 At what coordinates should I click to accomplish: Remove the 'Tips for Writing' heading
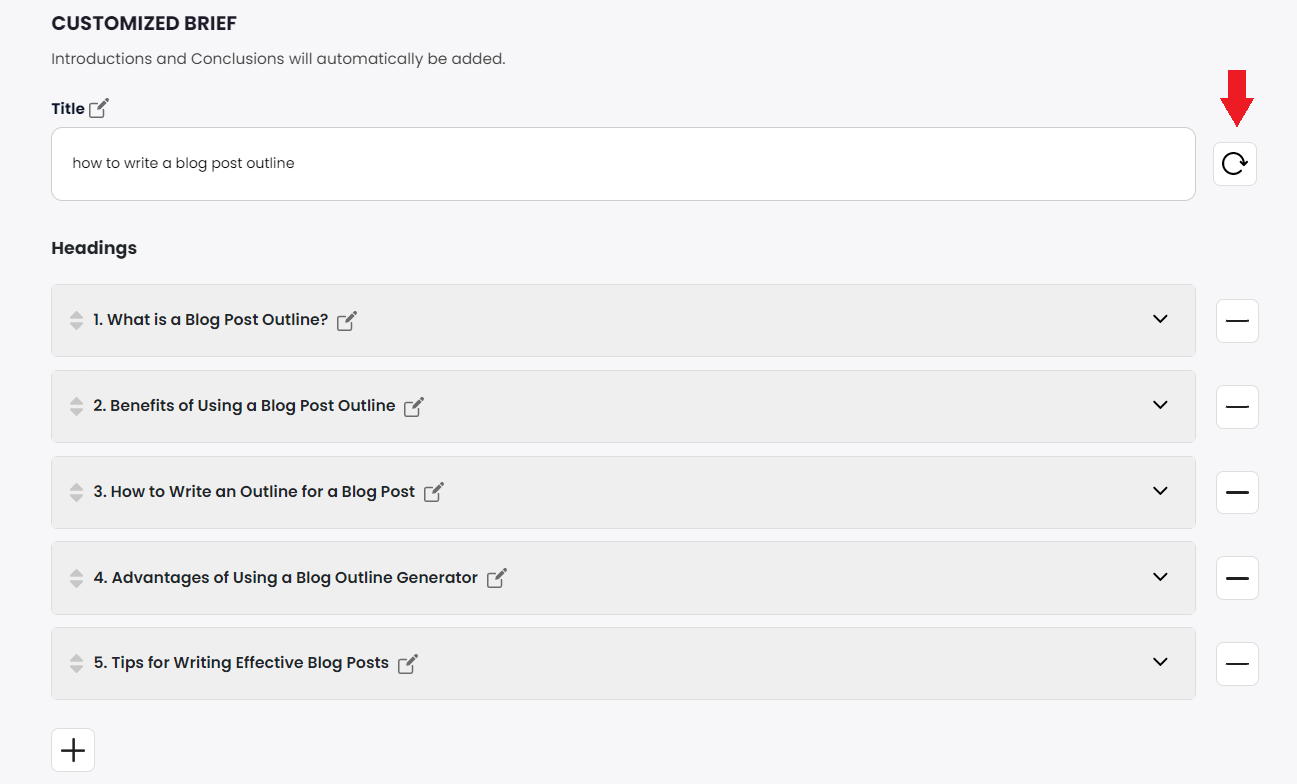[x=1237, y=664]
